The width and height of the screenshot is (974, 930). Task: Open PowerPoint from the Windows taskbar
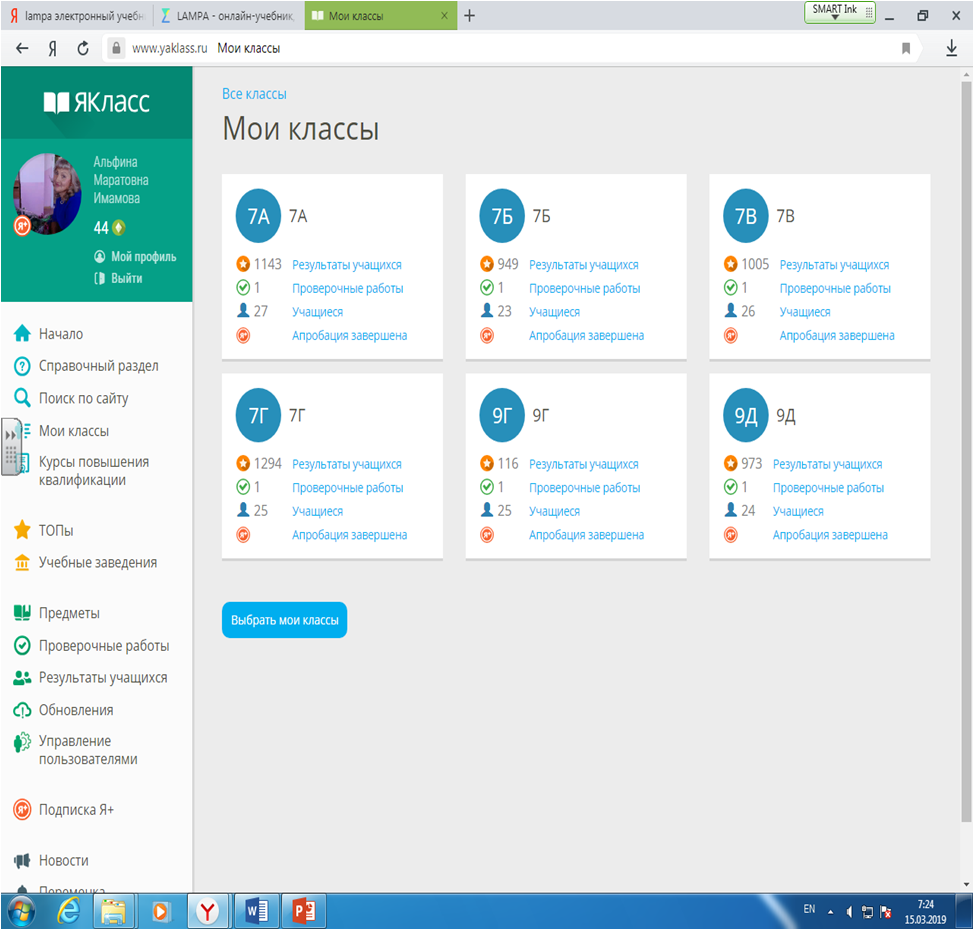pos(304,911)
